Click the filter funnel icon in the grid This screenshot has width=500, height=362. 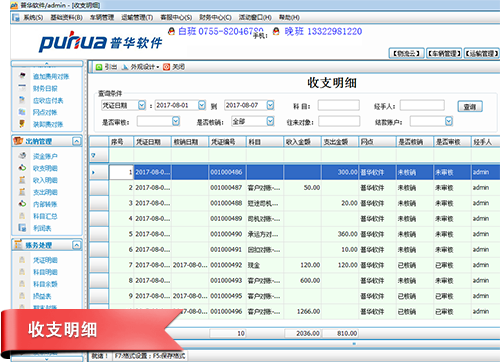[93, 155]
